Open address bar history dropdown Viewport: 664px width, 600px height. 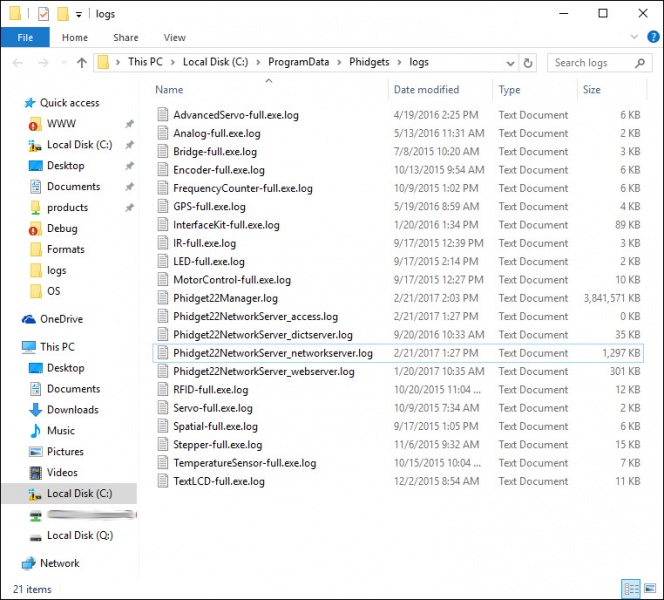coord(510,64)
